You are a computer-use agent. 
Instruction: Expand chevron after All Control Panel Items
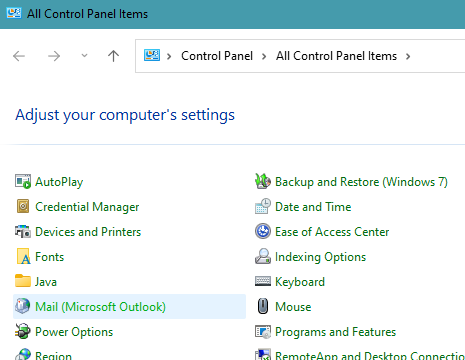coord(408,56)
